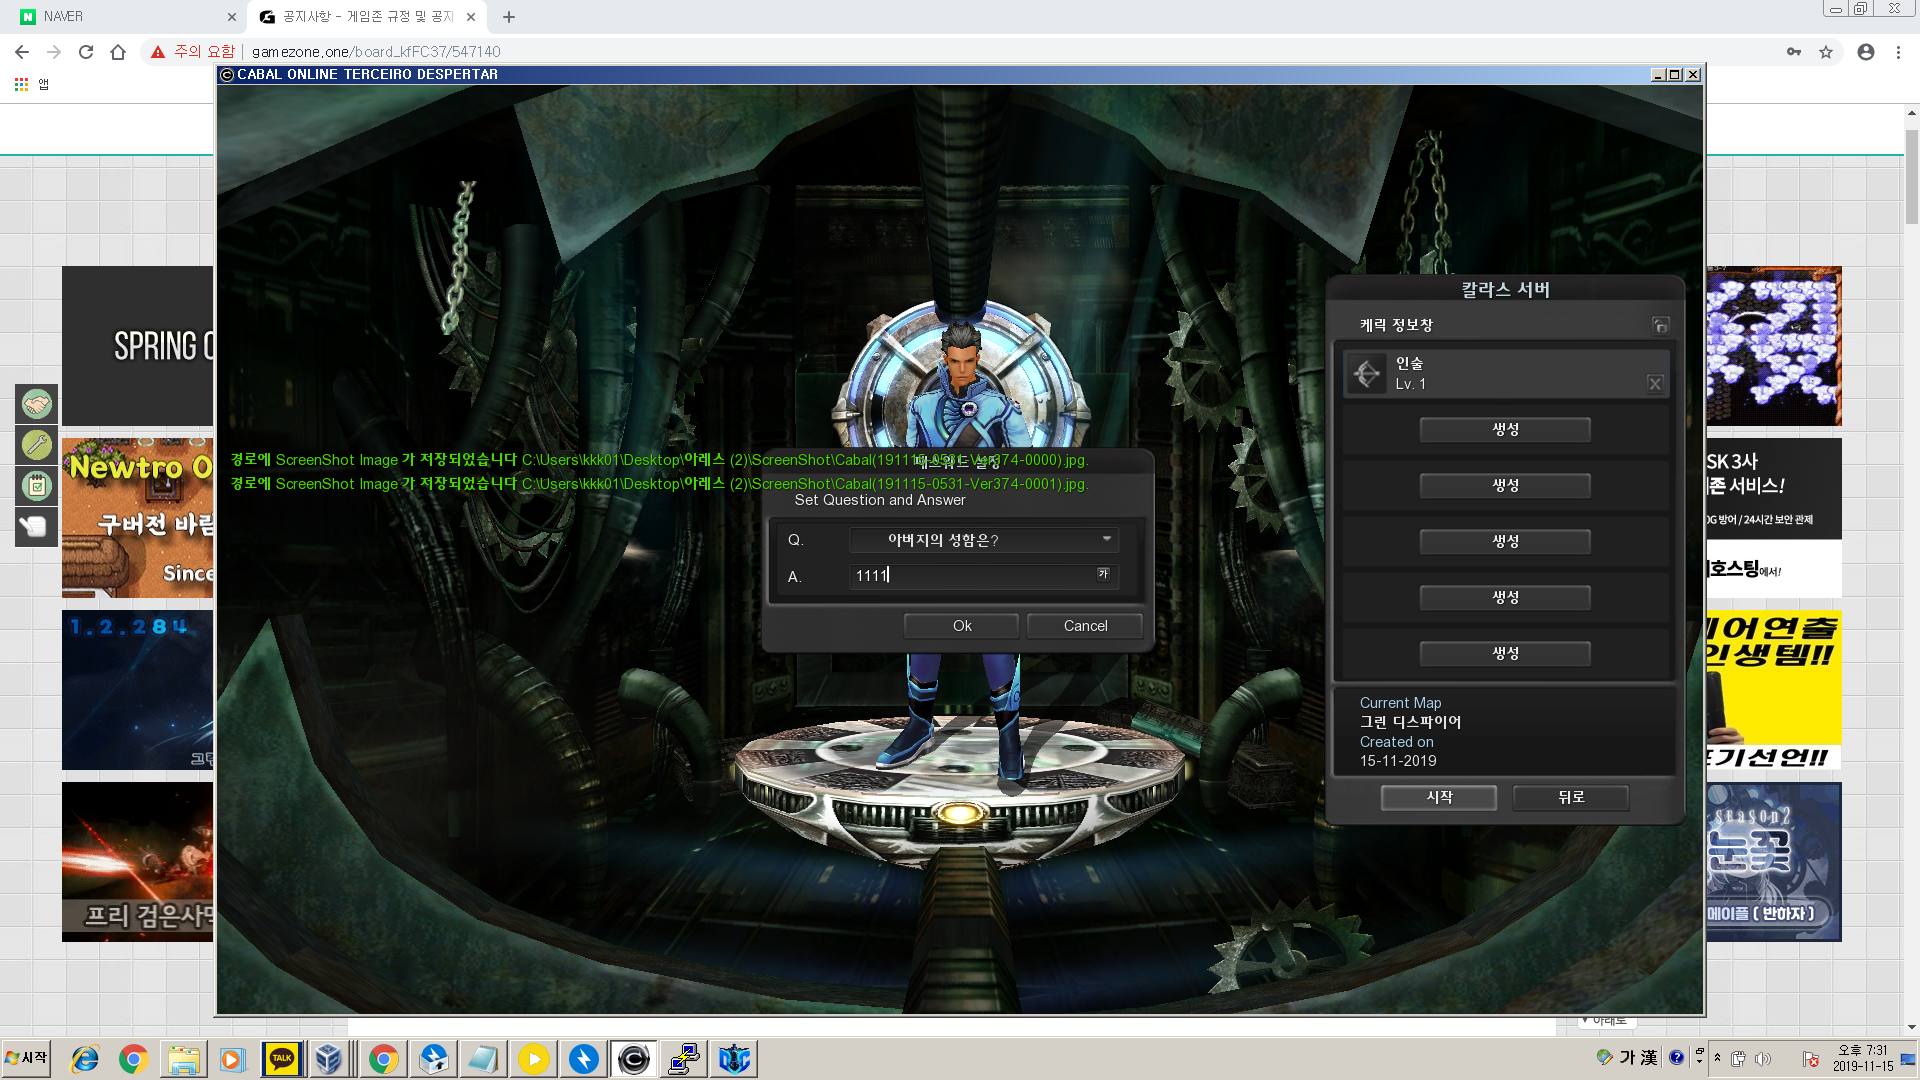Open KakaoTalk from the taskbar

(x=282, y=1059)
